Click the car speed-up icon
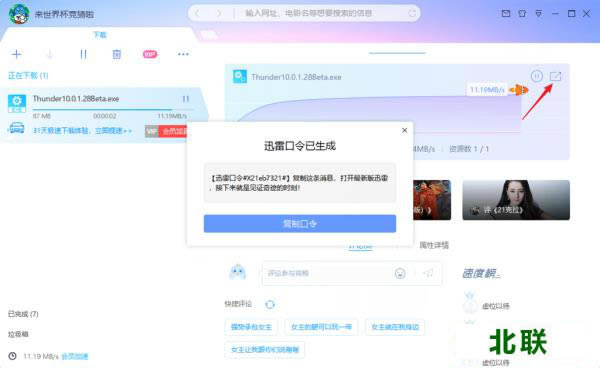The width and height of the screenshot is (600, 368). pyautogui.click(x=16, y=128)
